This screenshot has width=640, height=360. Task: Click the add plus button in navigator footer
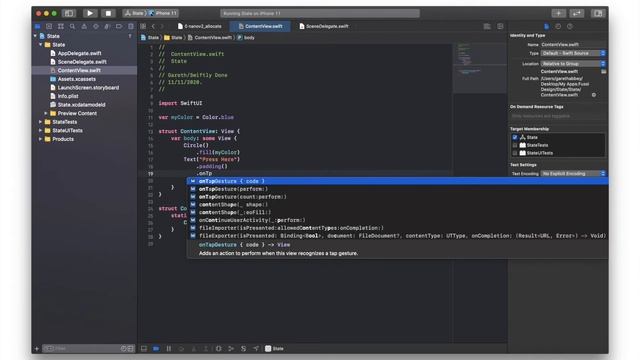[37, 349]
